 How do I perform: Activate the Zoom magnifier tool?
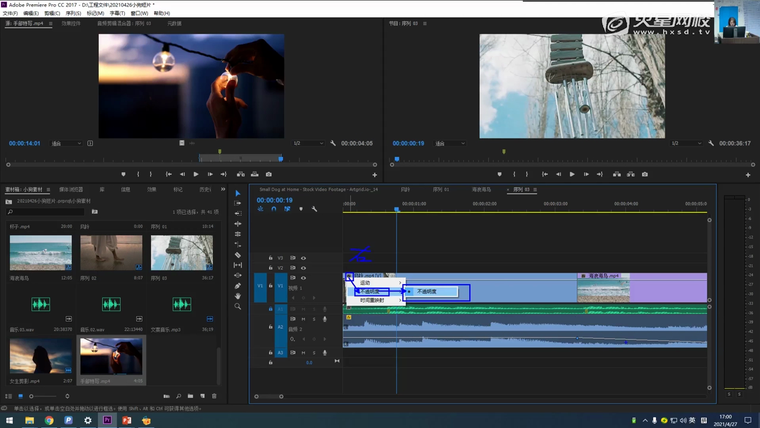[238, 306]
